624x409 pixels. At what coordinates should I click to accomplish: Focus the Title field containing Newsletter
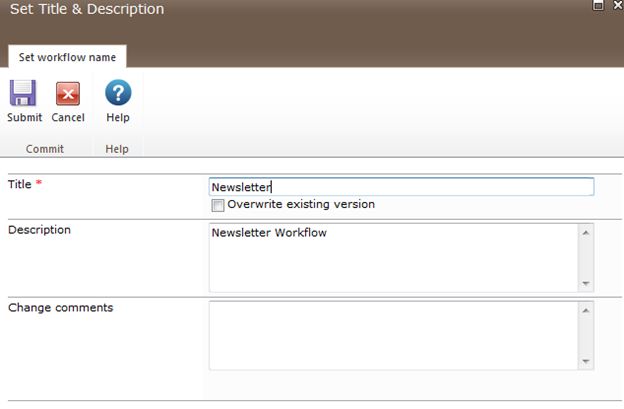[400, 187]
